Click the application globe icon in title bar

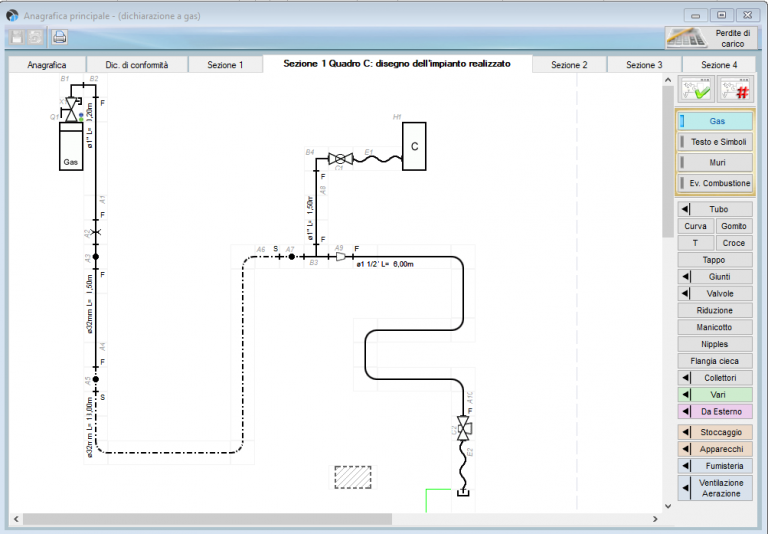pyautogui.click(x=13, y=16)
